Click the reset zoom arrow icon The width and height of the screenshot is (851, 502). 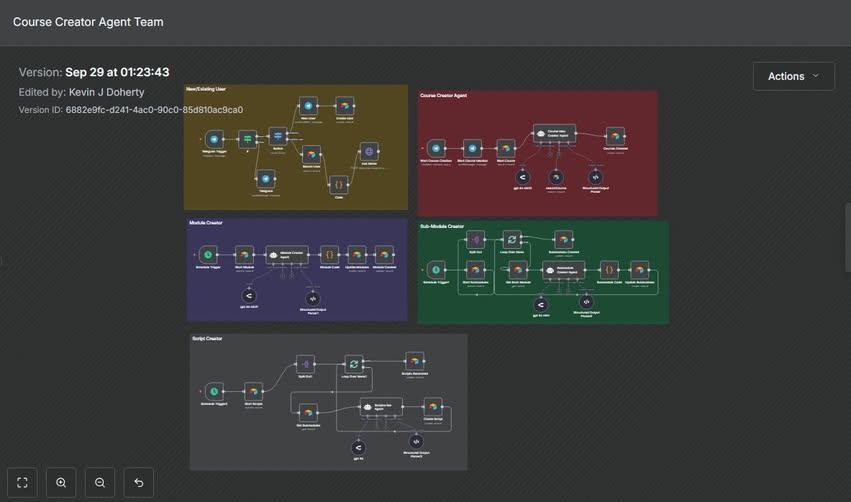139,482
